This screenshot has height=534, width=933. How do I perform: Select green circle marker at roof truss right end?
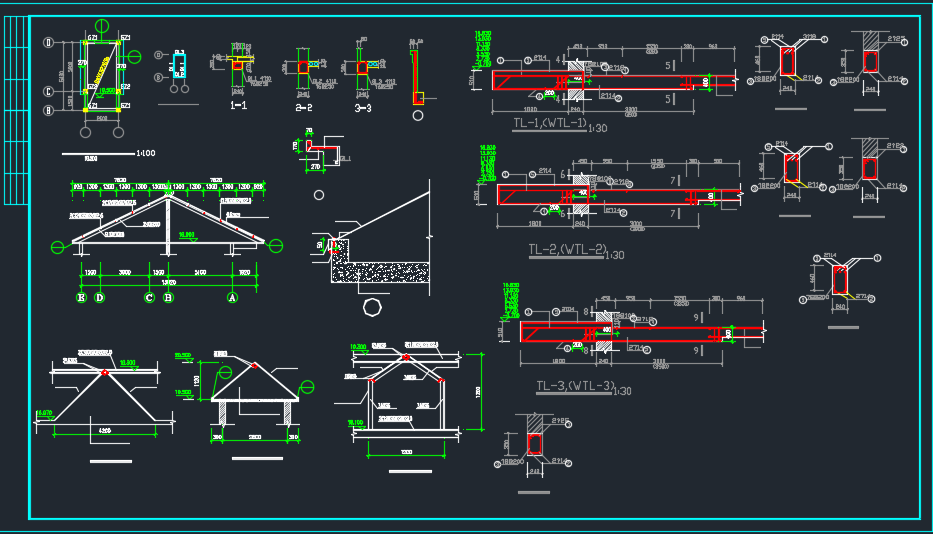click(x=276, y=245)
